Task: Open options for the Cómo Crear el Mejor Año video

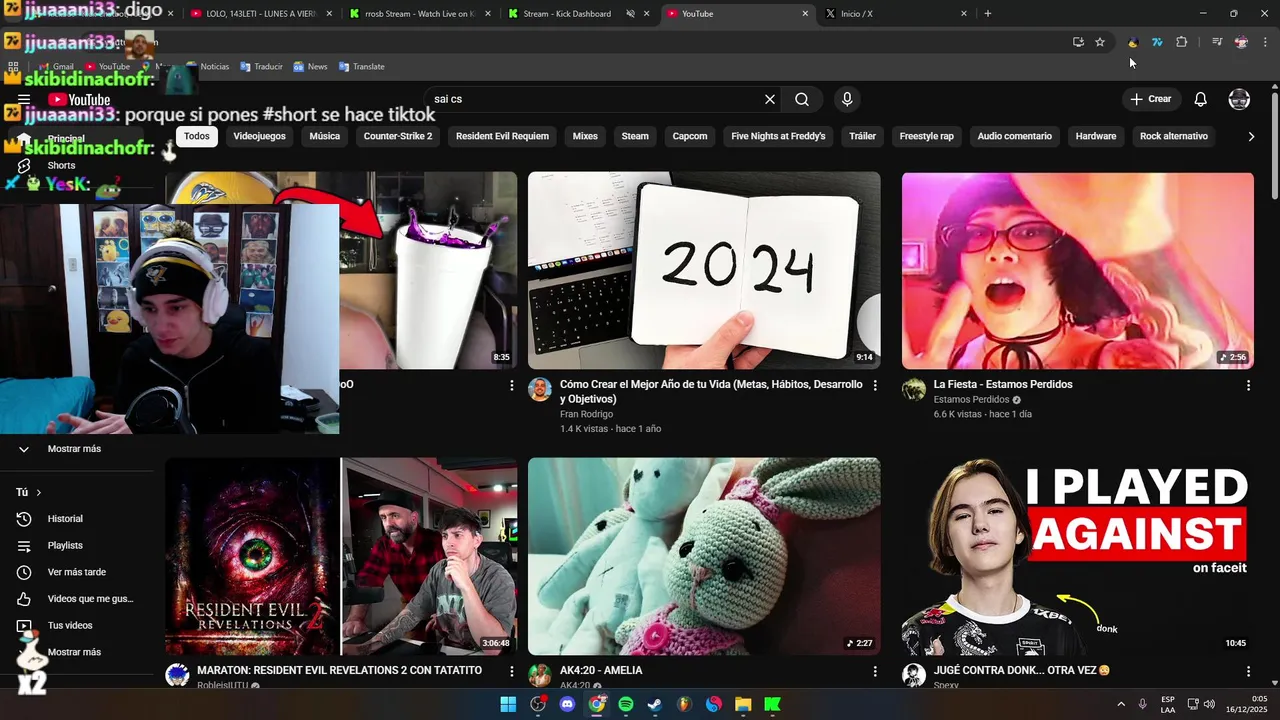Action: click(x=875, y=385)
